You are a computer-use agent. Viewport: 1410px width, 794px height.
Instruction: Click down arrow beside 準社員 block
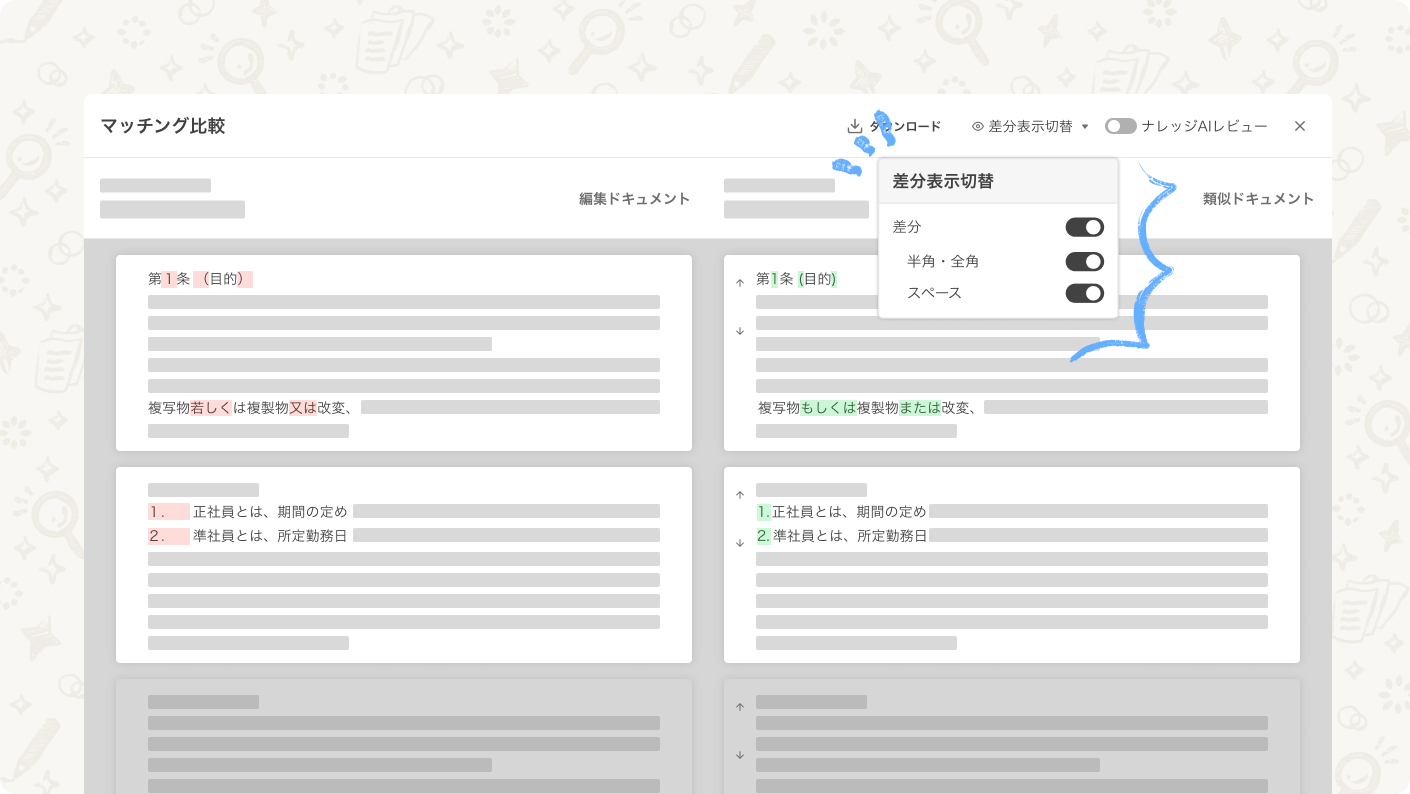click(740, 543)
